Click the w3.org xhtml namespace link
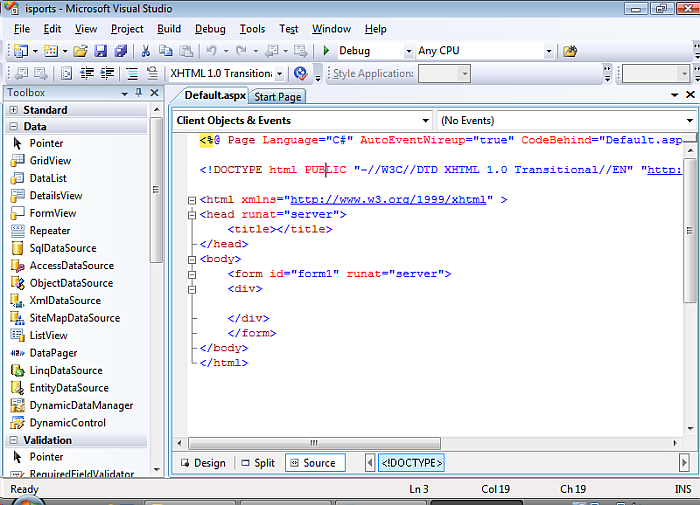This screenshot has width=700, height=505. [391, 200]
